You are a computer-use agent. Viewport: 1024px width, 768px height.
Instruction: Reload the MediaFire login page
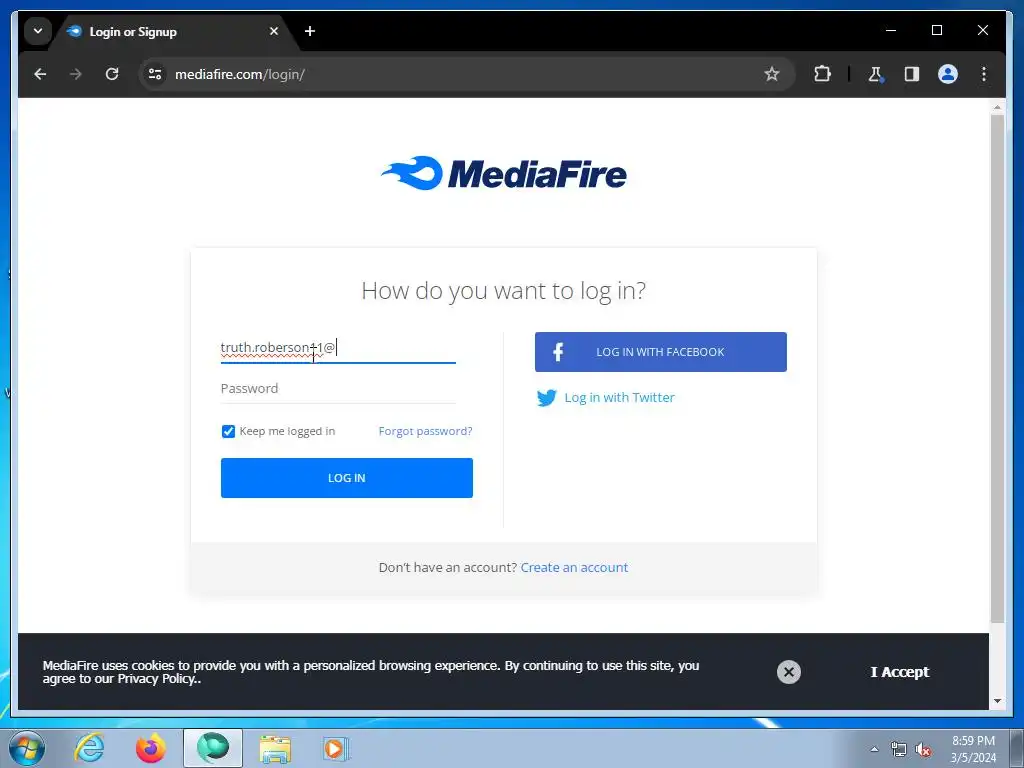pyautogui.click(x=112, y=74)
